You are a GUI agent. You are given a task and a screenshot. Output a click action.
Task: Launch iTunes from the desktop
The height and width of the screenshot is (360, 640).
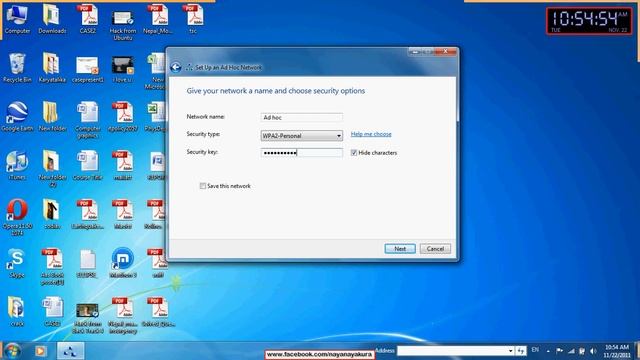coord(17,166)
